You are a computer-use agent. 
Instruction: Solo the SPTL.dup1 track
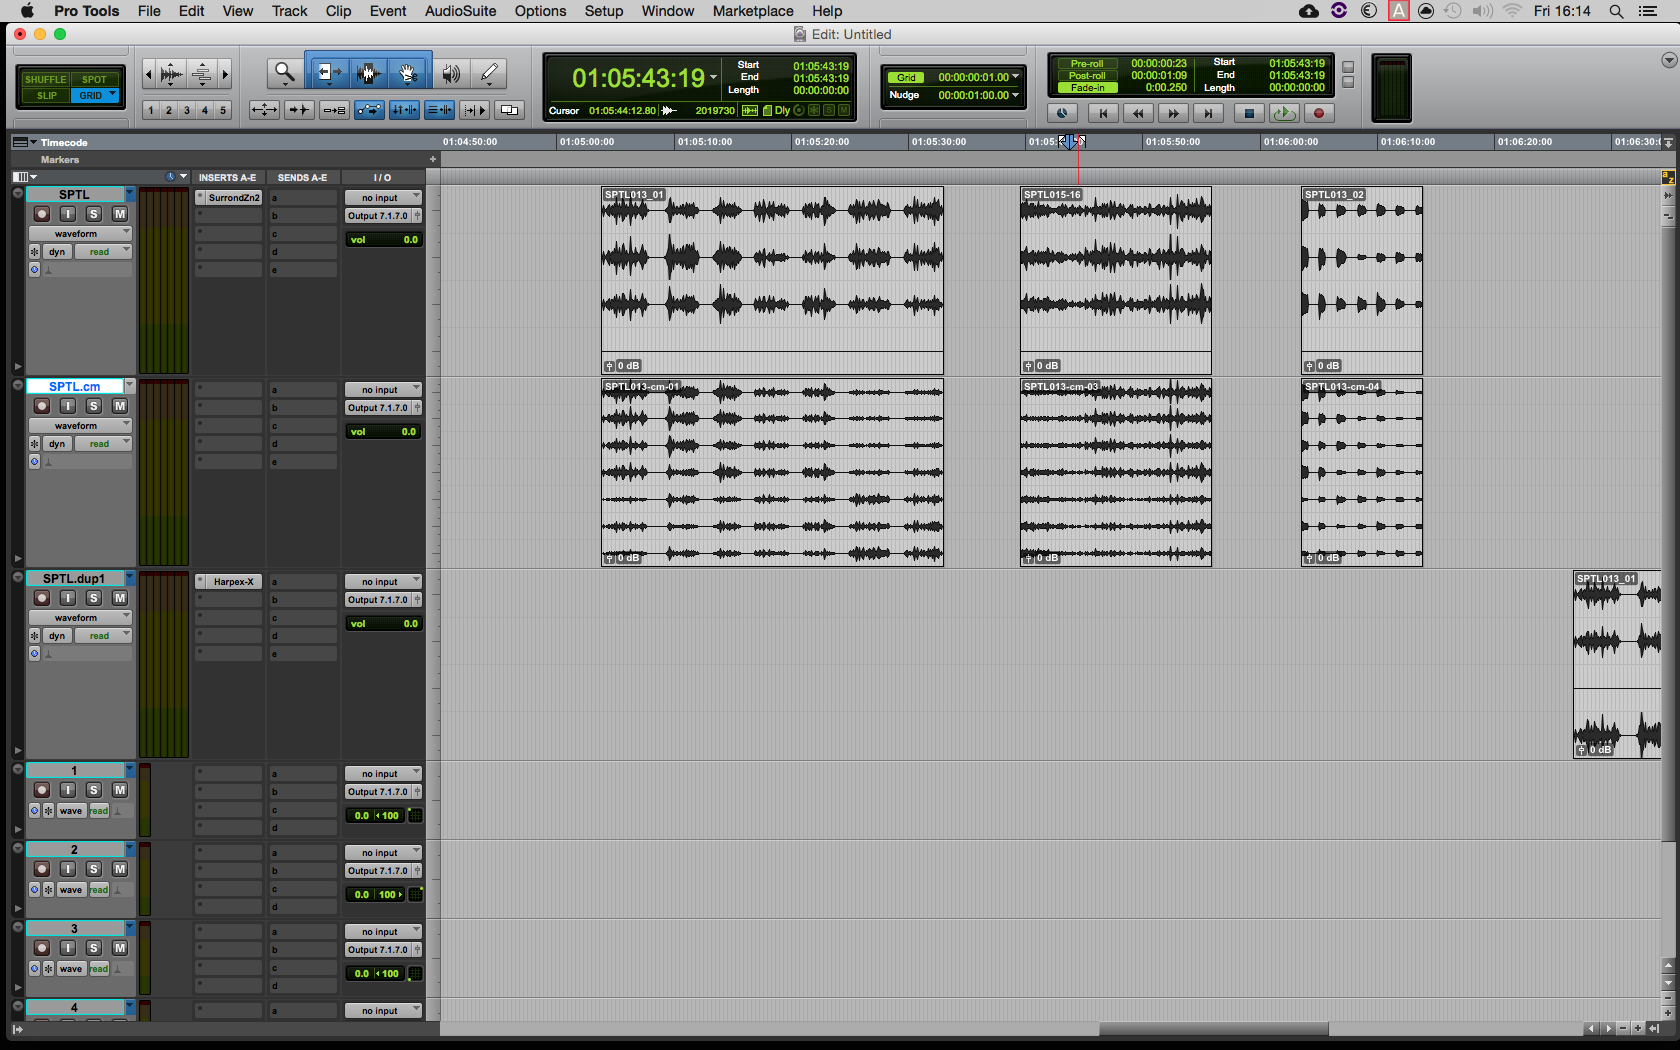94,598
